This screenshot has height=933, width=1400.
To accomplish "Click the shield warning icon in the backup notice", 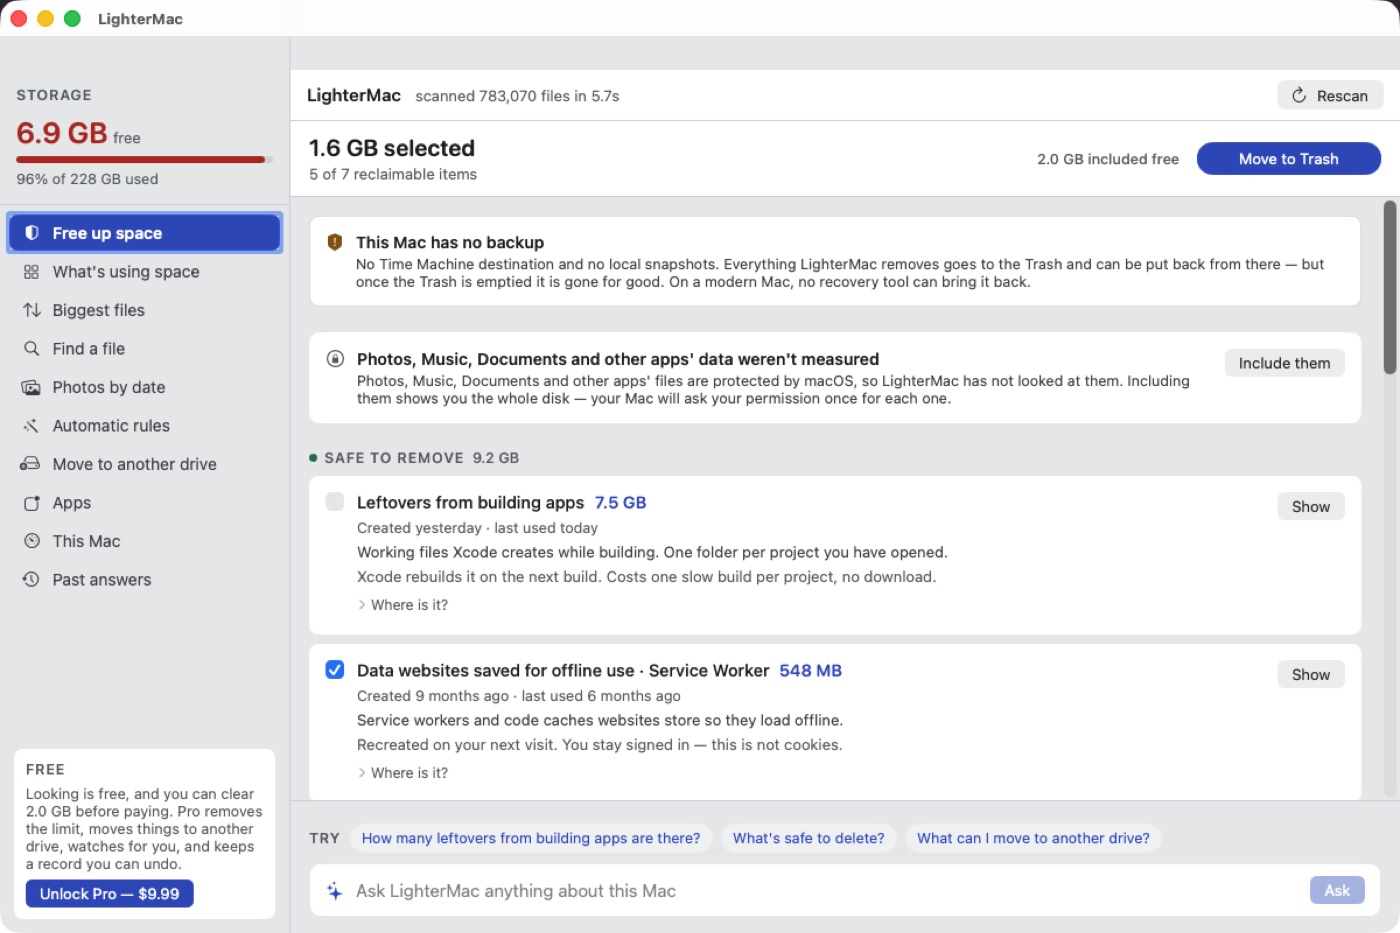I will pyautogui.click(x=335, y=242).
